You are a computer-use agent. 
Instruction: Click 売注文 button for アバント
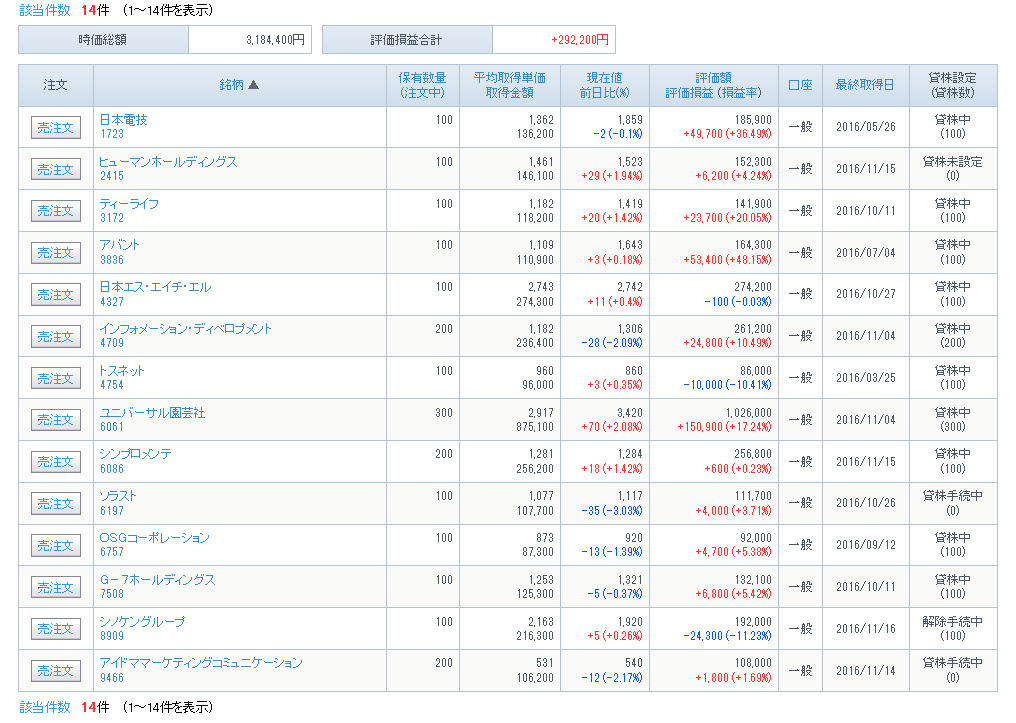tap(56, 253)
